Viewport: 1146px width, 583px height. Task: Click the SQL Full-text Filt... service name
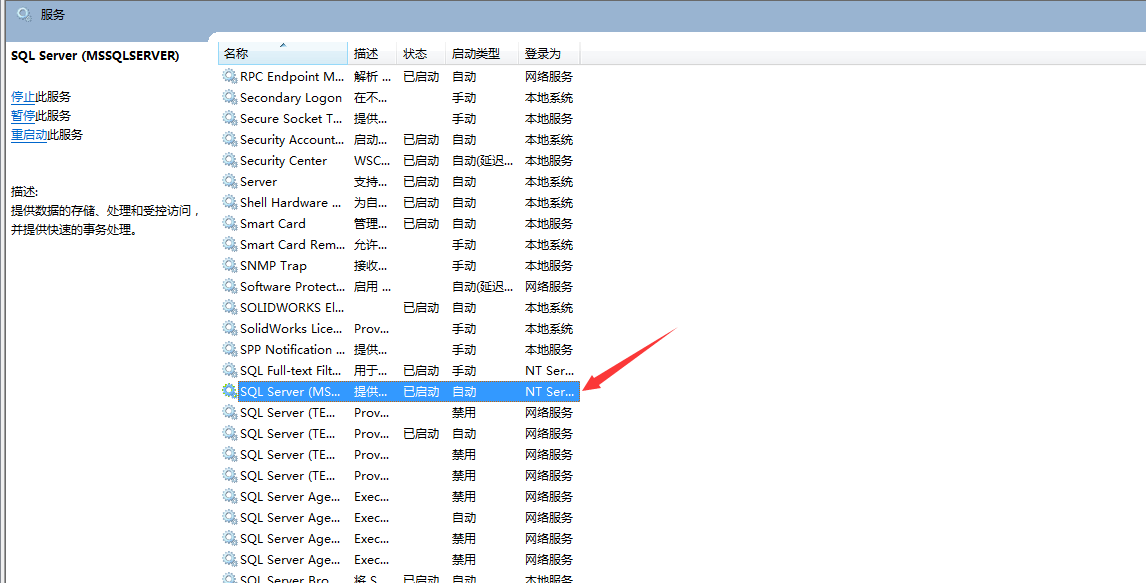pos(291,370)
